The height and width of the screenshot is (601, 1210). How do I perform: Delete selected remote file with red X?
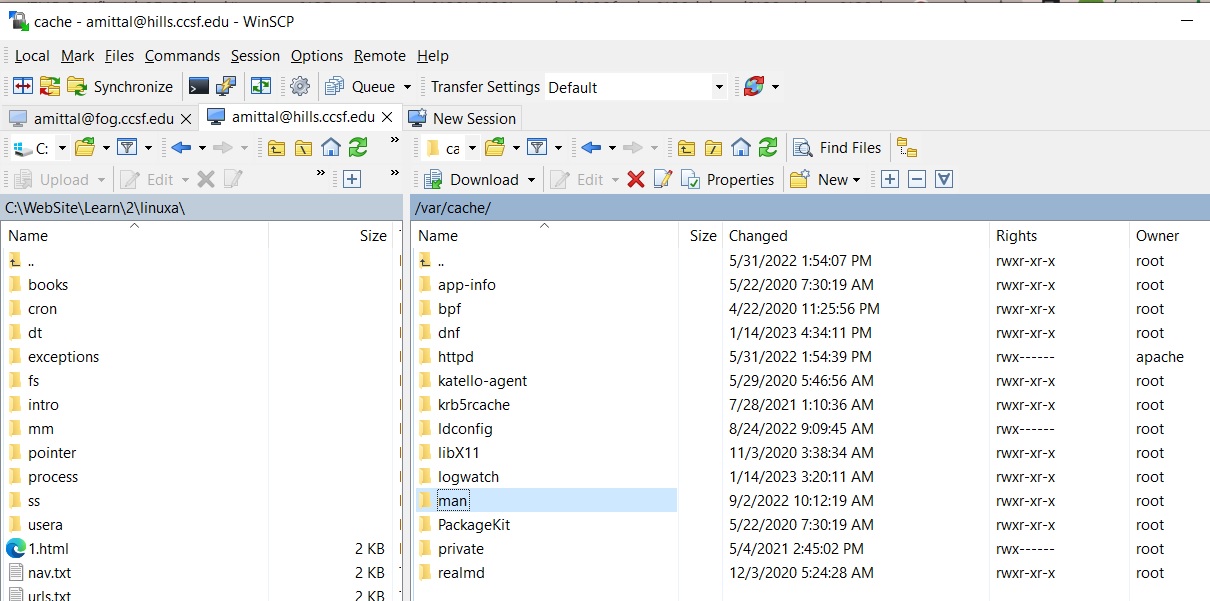click(x=635, y=180)
